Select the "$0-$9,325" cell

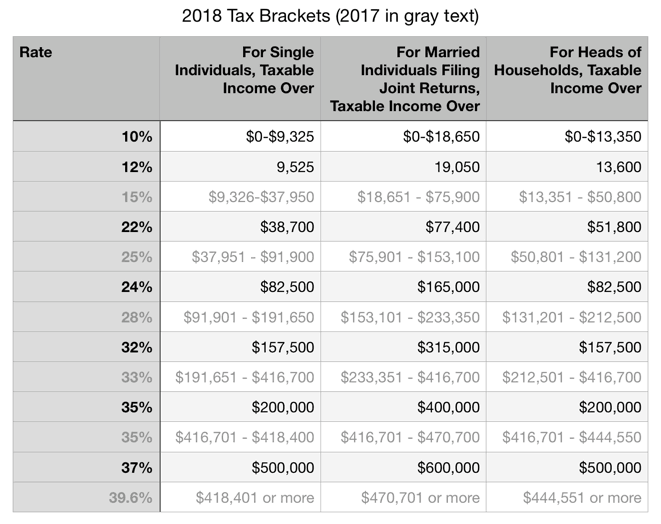(270, 137)
